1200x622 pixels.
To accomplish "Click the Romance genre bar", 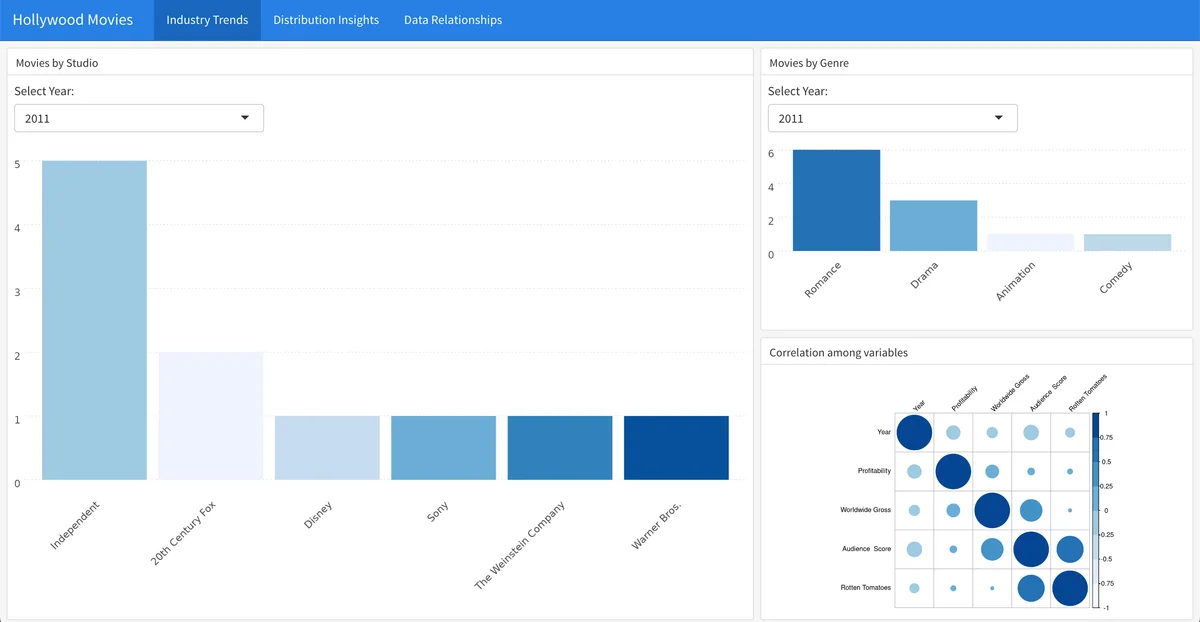I will [x=836, y=201].
